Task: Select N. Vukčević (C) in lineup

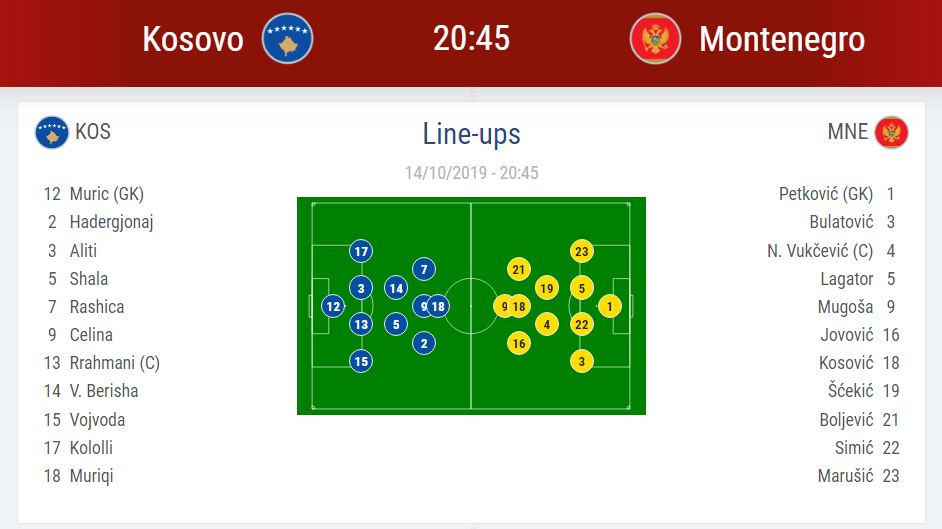Action: tap(820, 250)
